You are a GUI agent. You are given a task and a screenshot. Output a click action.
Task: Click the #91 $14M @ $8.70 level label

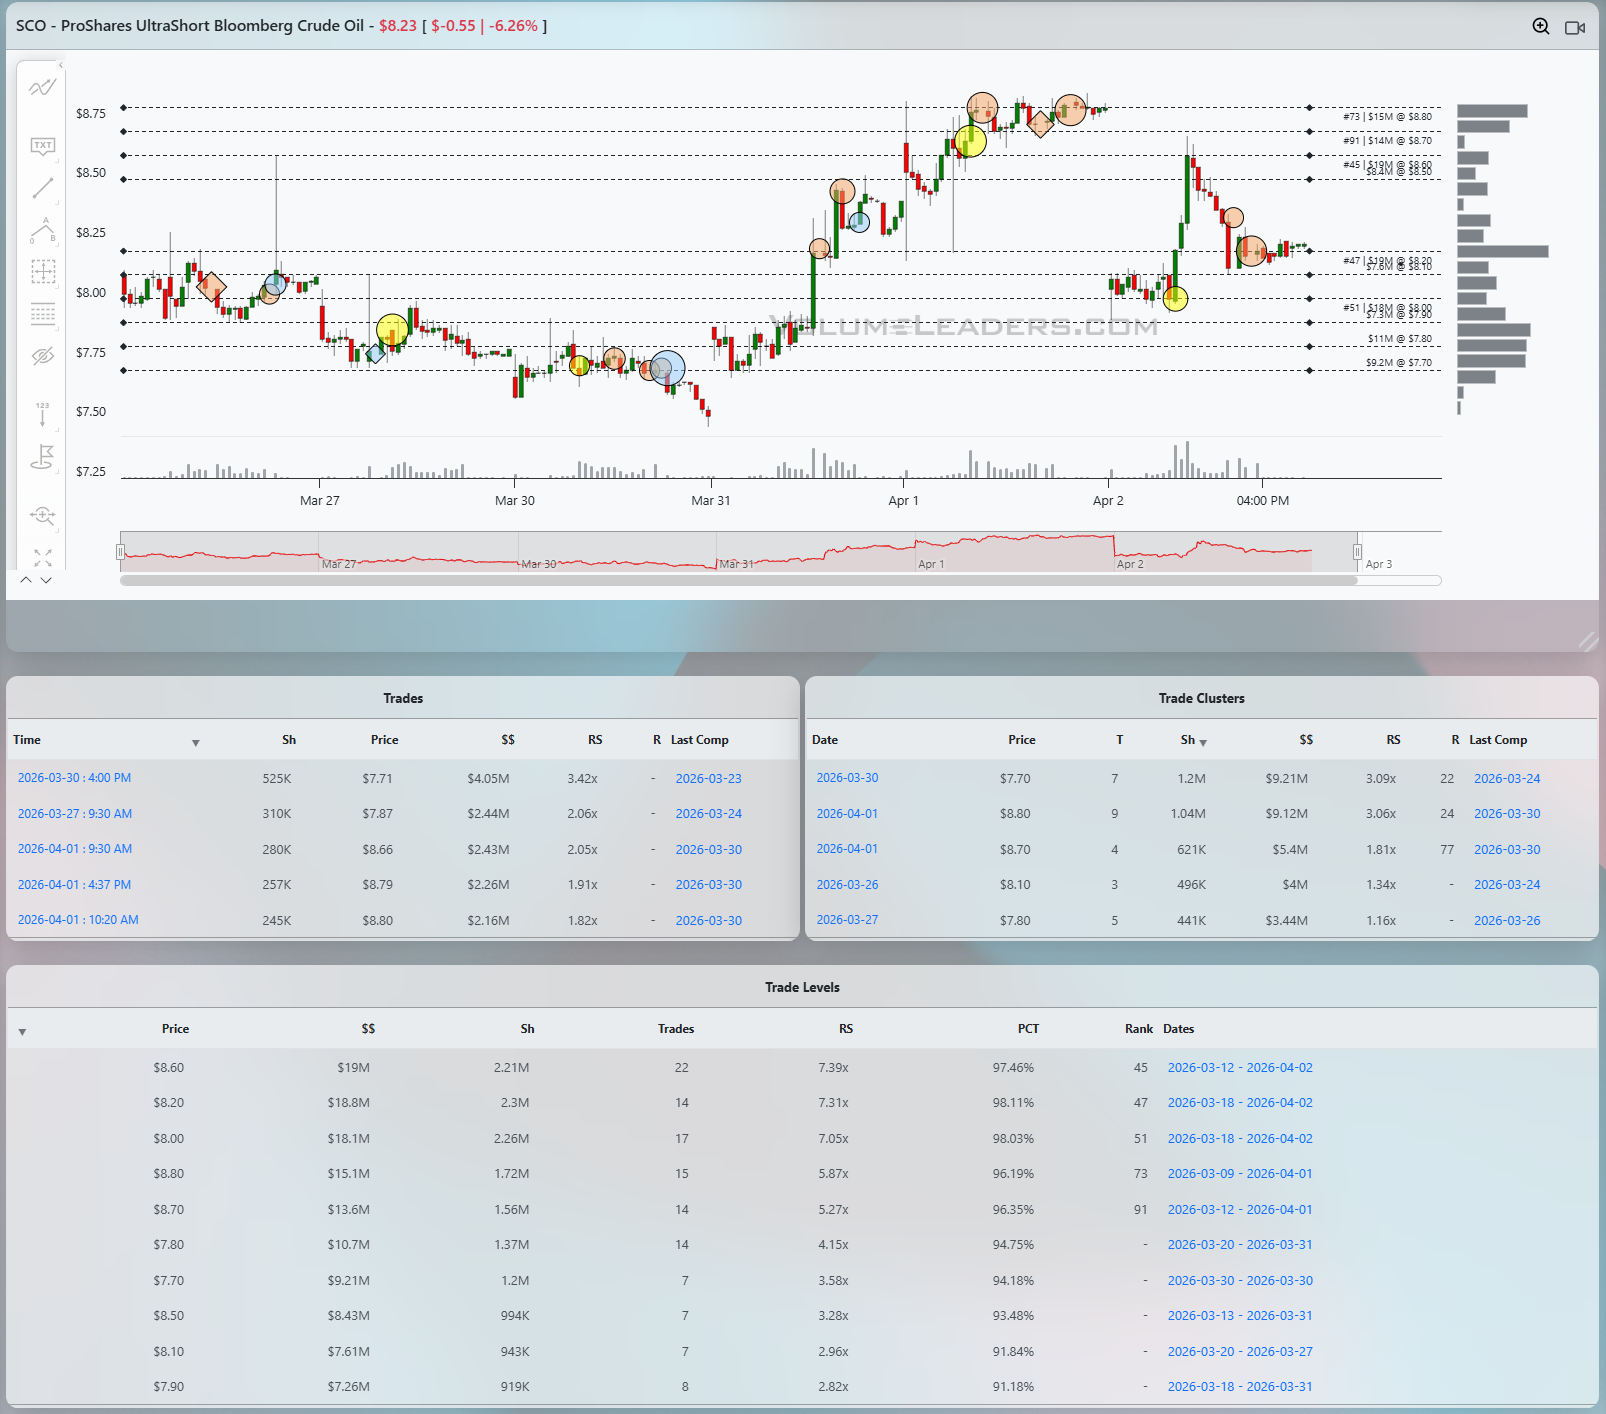coord(1387,141)
